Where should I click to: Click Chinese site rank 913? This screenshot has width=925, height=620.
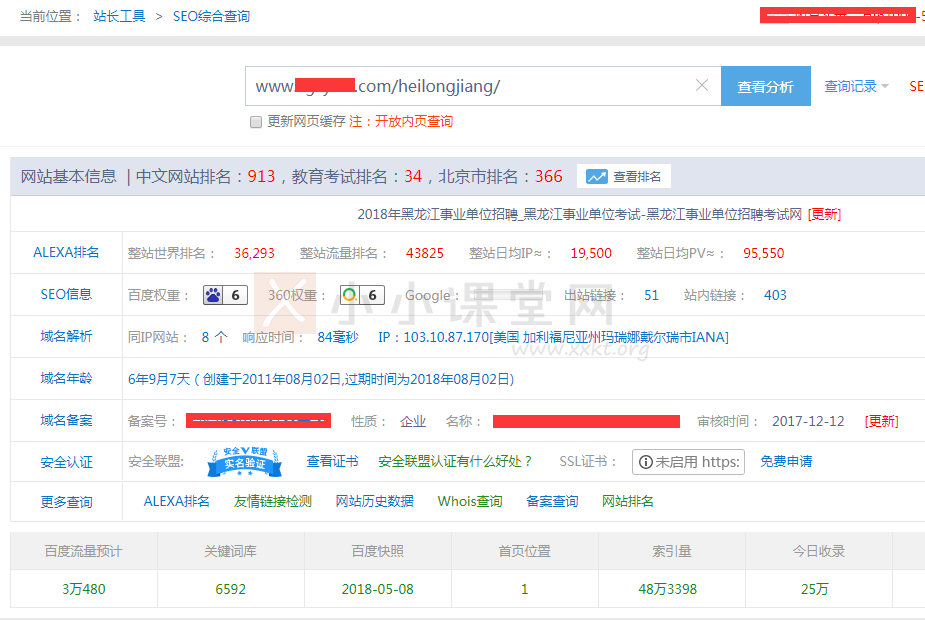pos(261,176)
